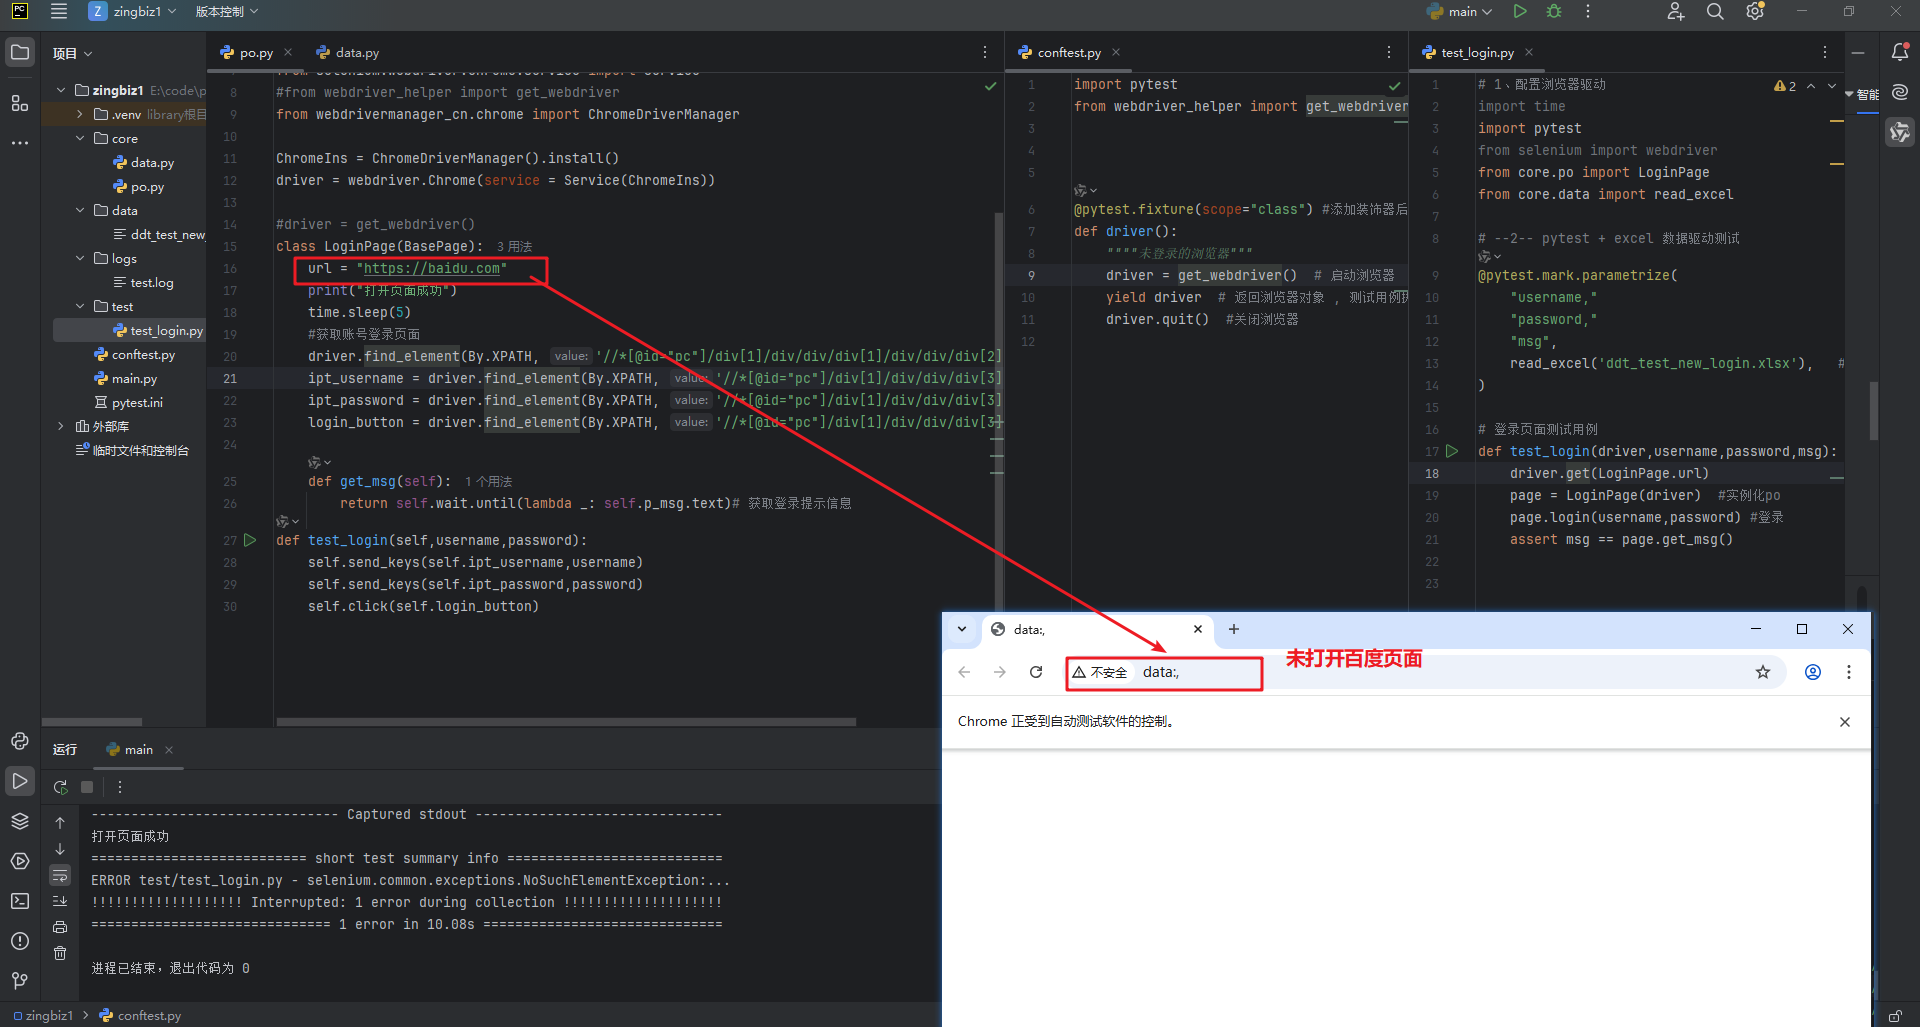Open Code With Me icon
1920x1027 pixels.
(1676, 12)
